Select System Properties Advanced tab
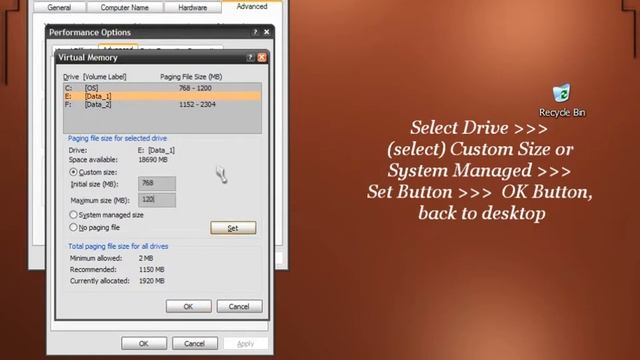Image resolution: width=640 pixels, height=360 pixels. coord(252,7)
